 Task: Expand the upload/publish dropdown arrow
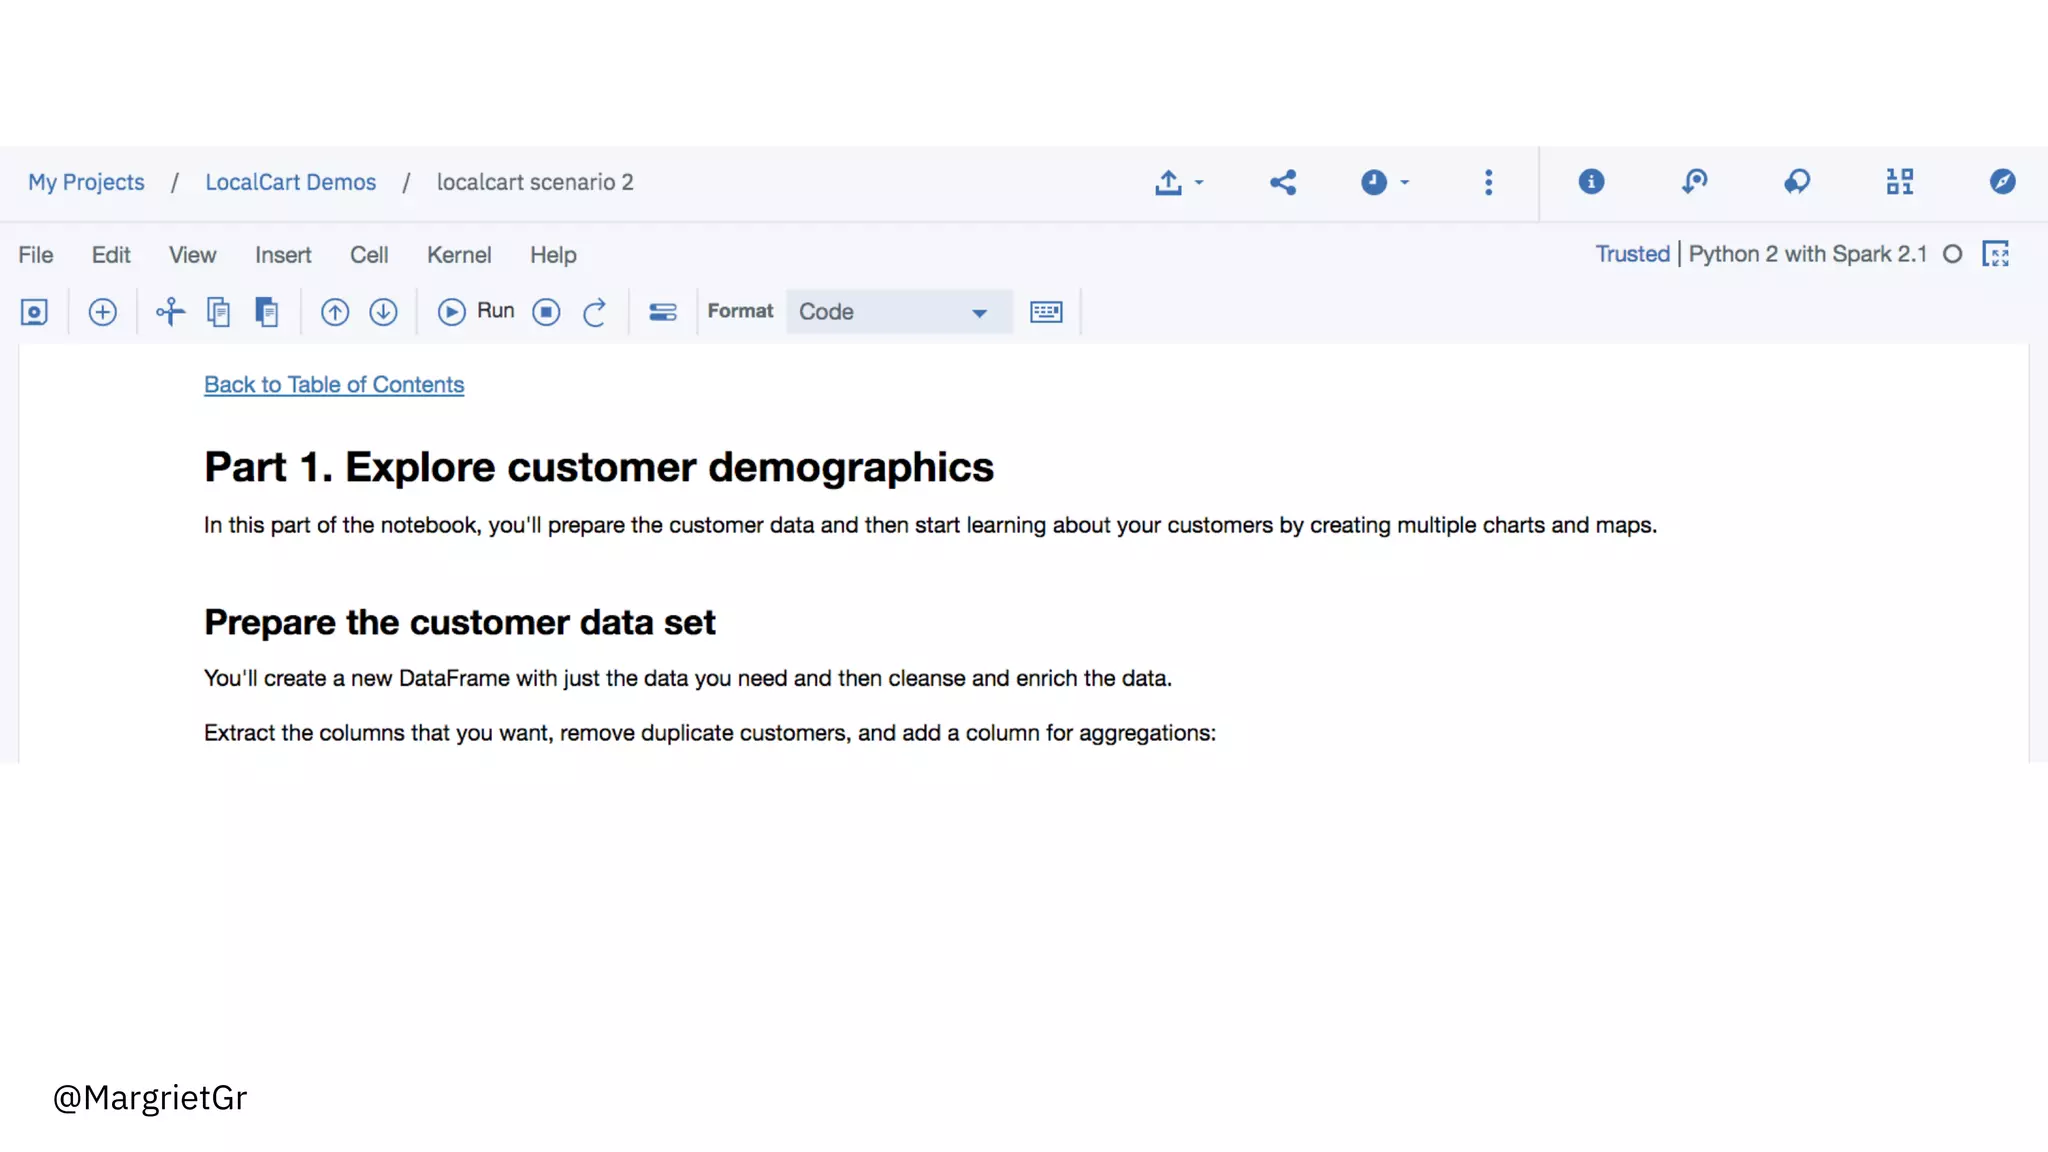1198,183
